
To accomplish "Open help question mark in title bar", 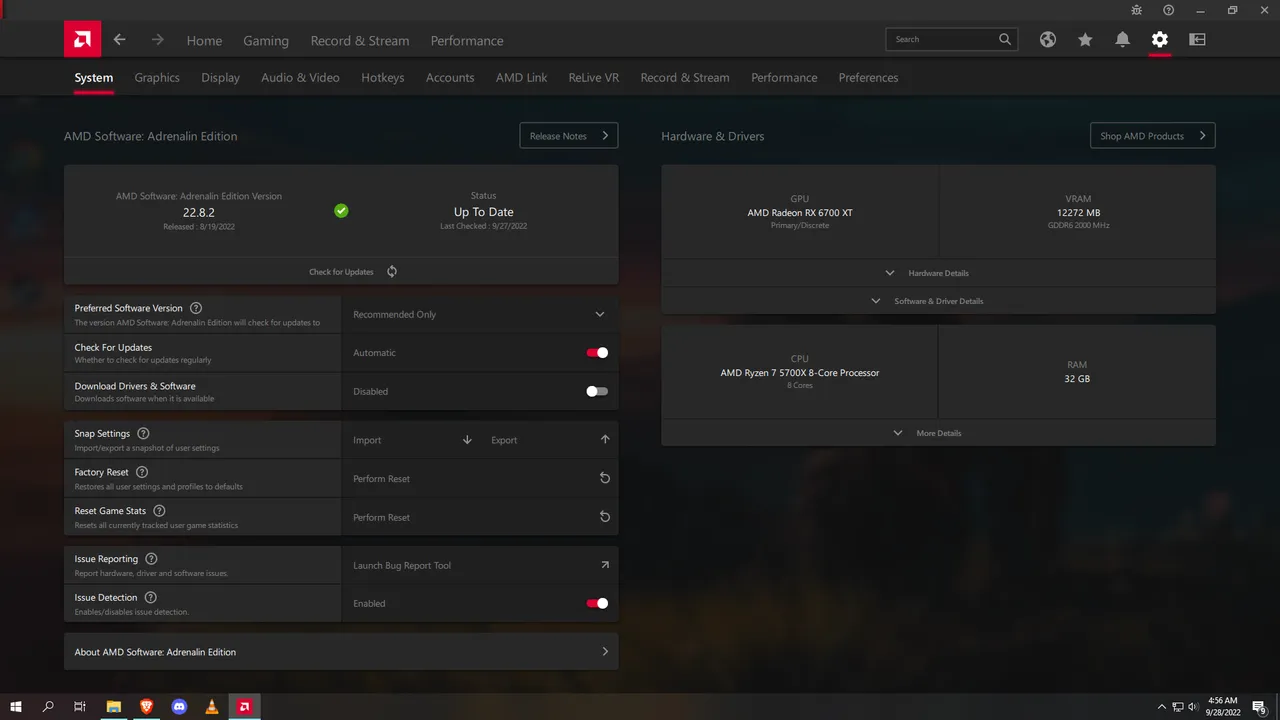I will (1168, 10).
